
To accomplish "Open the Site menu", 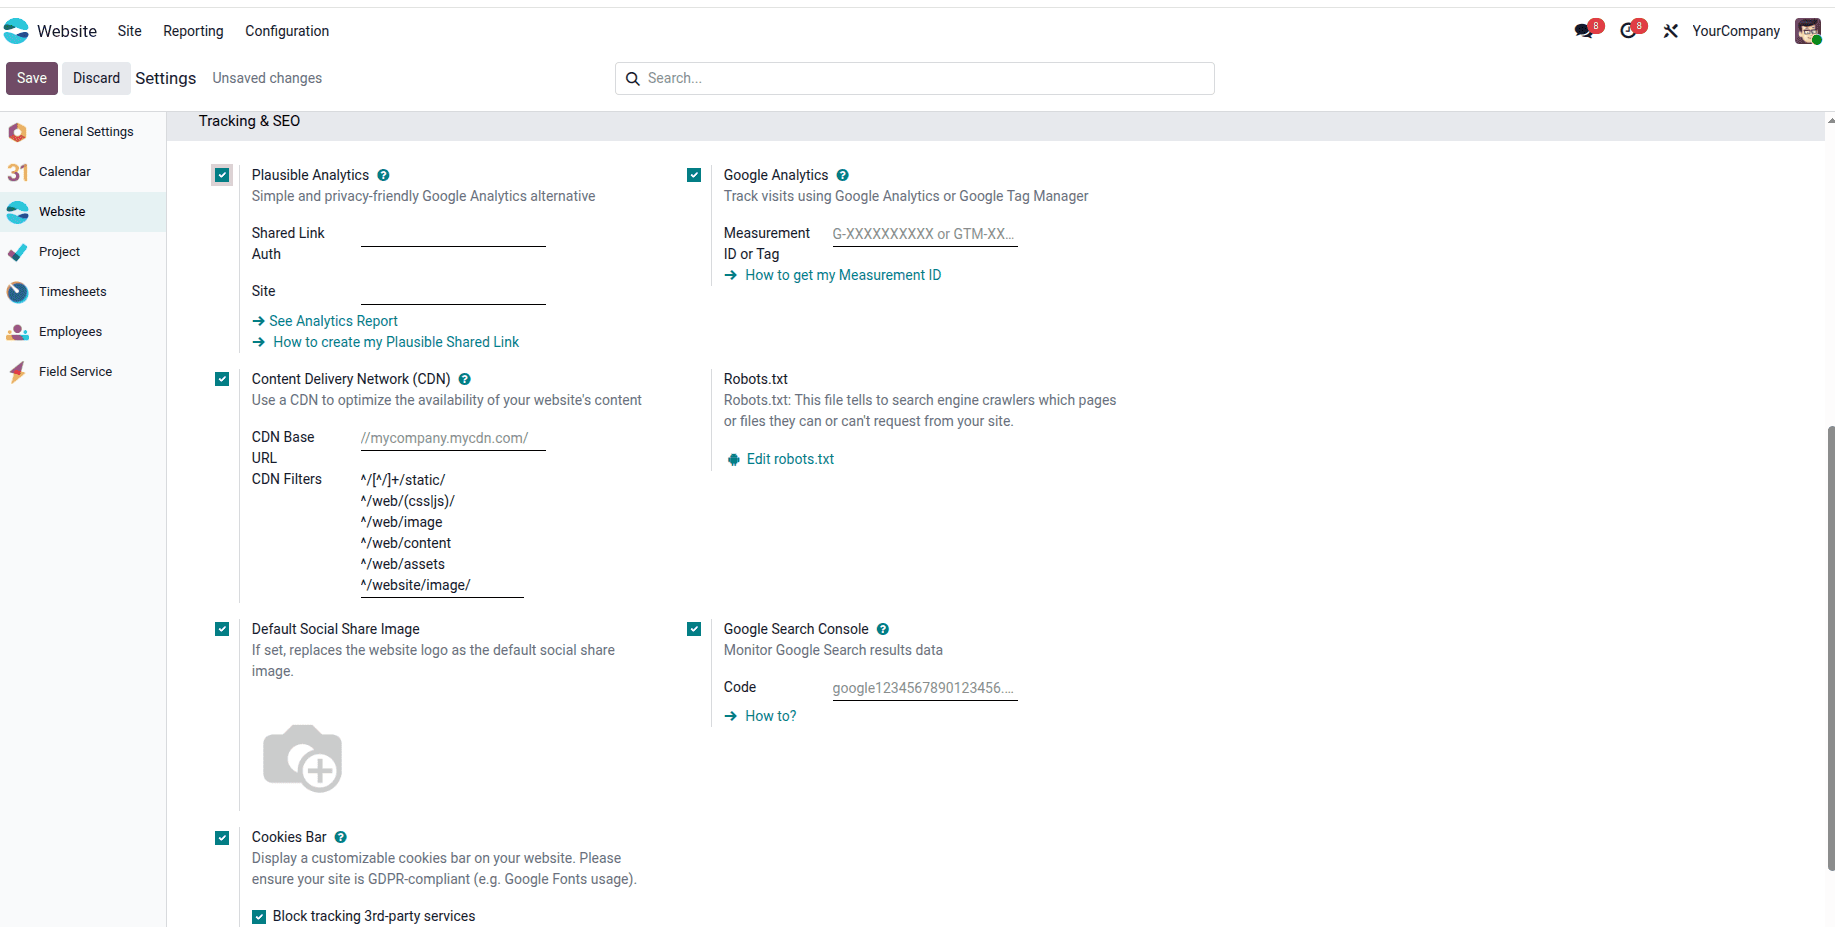I will (130, 31).
